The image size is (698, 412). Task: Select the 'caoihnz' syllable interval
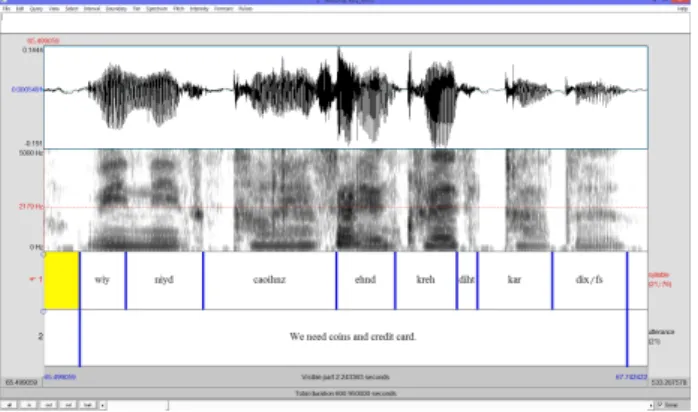tap(269, 280)
